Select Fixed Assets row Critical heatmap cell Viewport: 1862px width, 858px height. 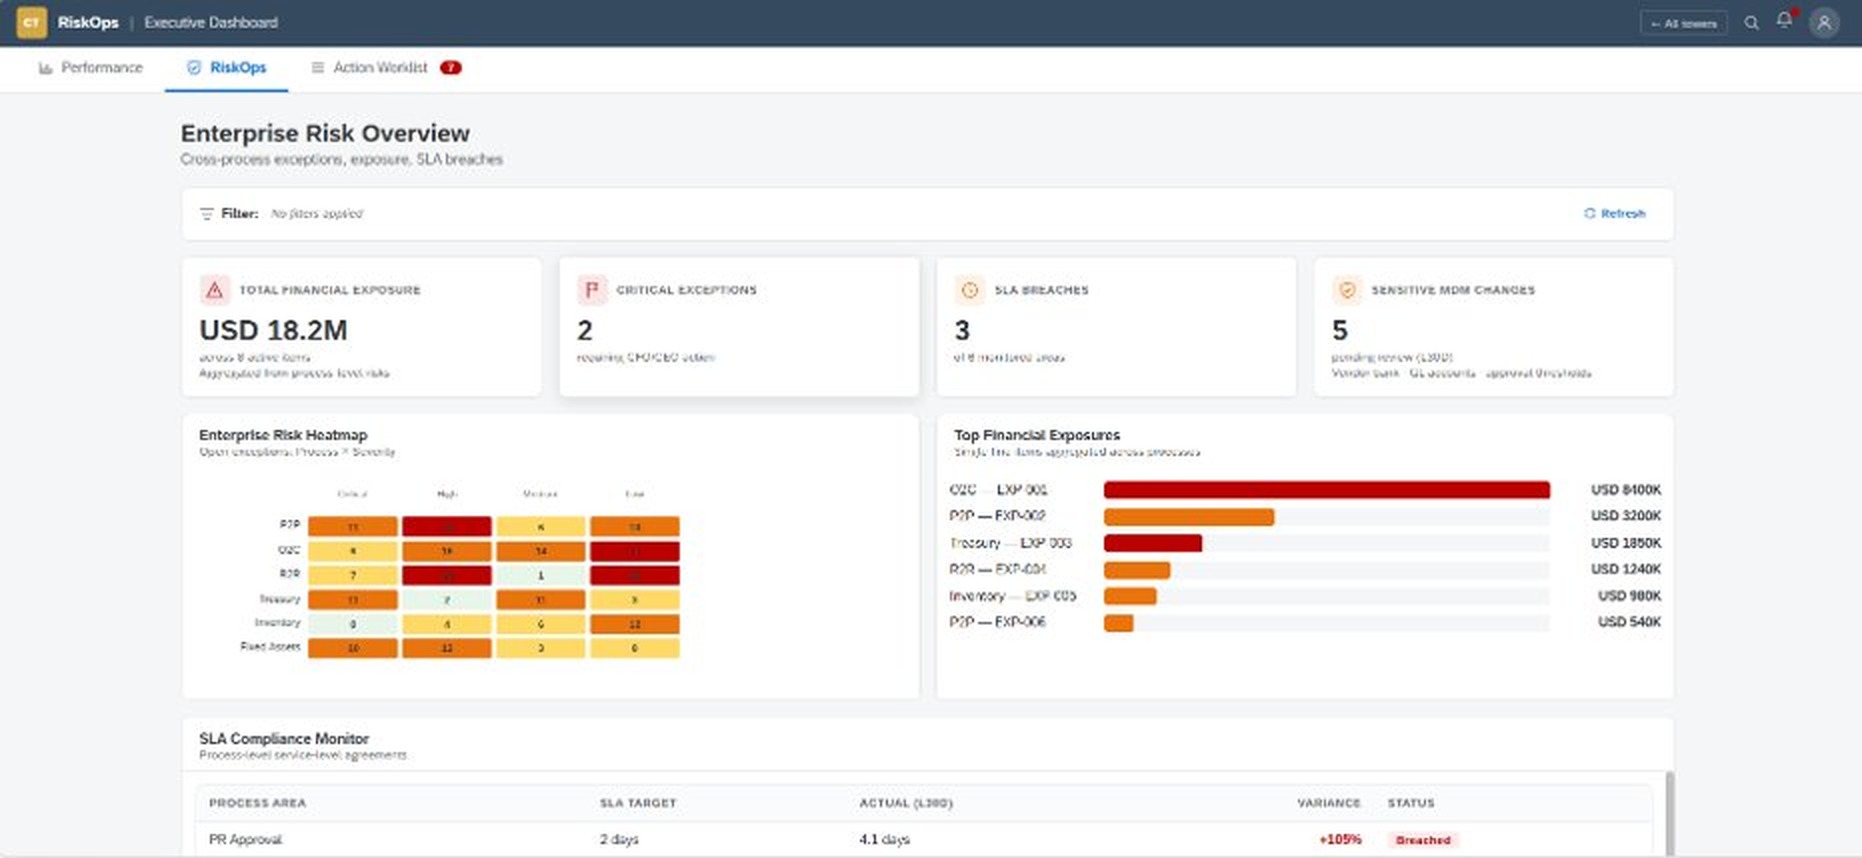coord(353,648)
